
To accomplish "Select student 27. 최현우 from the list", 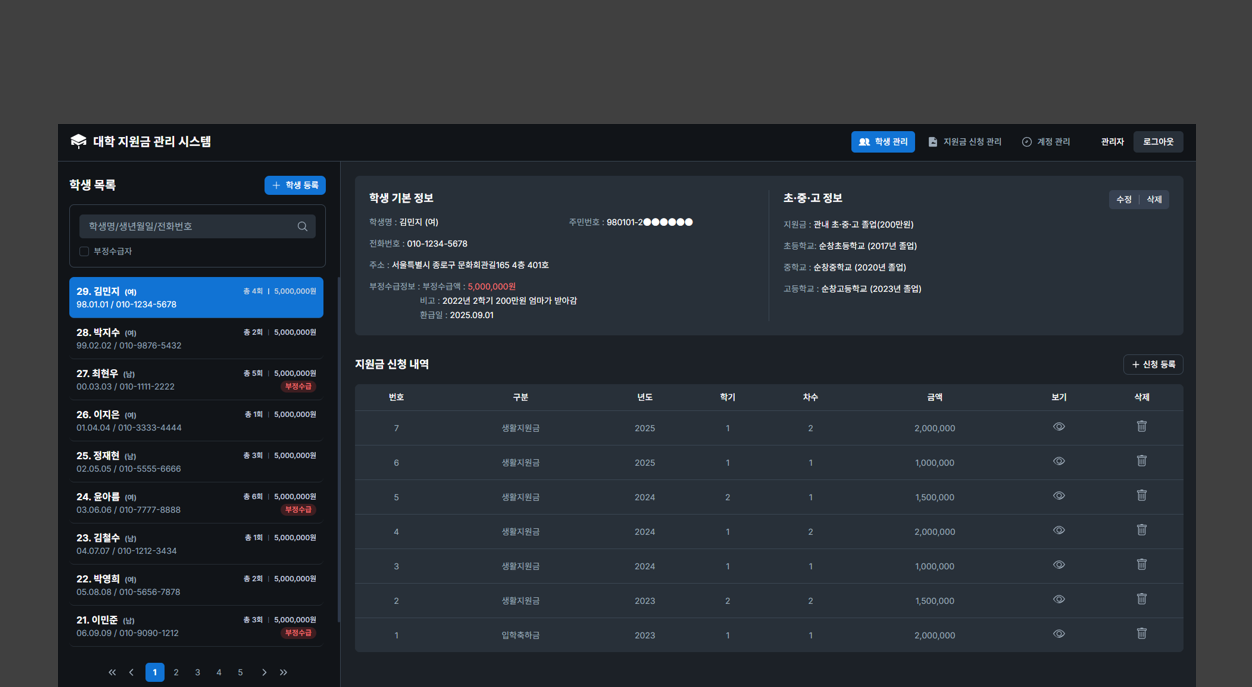I will 196,380.
